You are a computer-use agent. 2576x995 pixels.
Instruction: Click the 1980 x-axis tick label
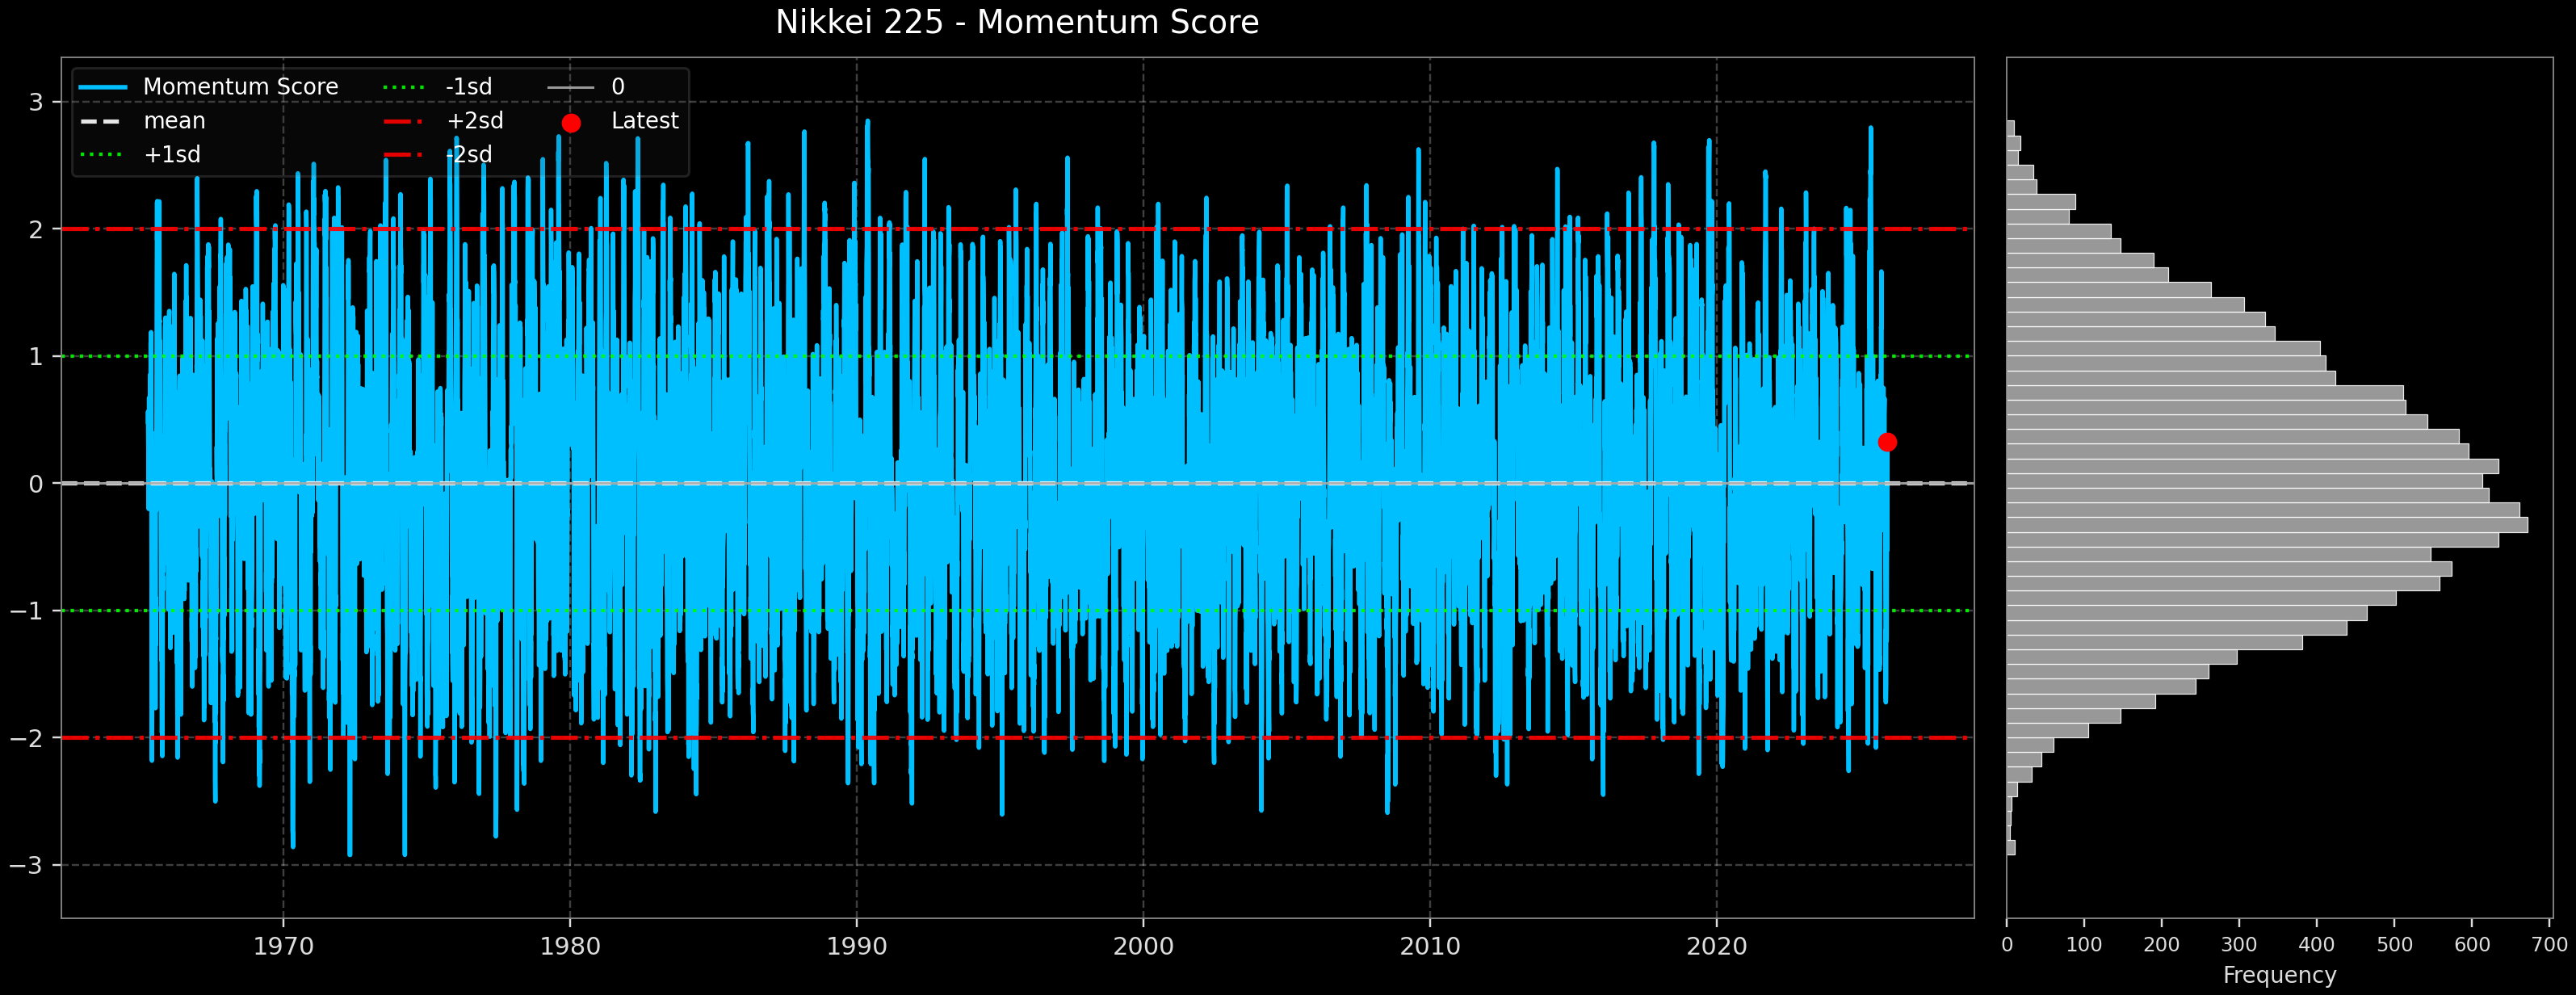[570, 946]
